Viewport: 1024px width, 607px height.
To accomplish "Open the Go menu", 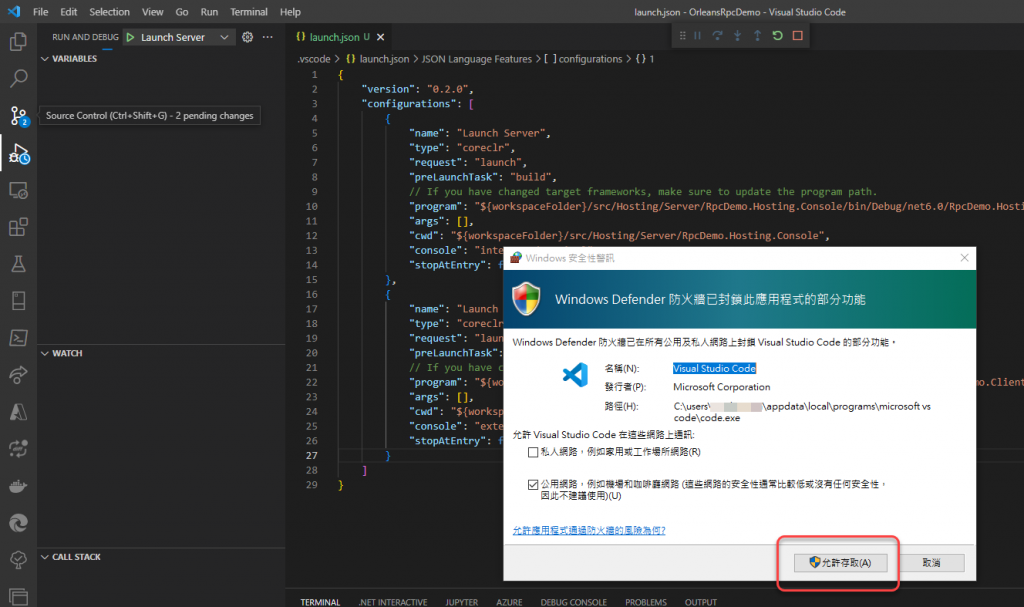I will click(182, 12).
